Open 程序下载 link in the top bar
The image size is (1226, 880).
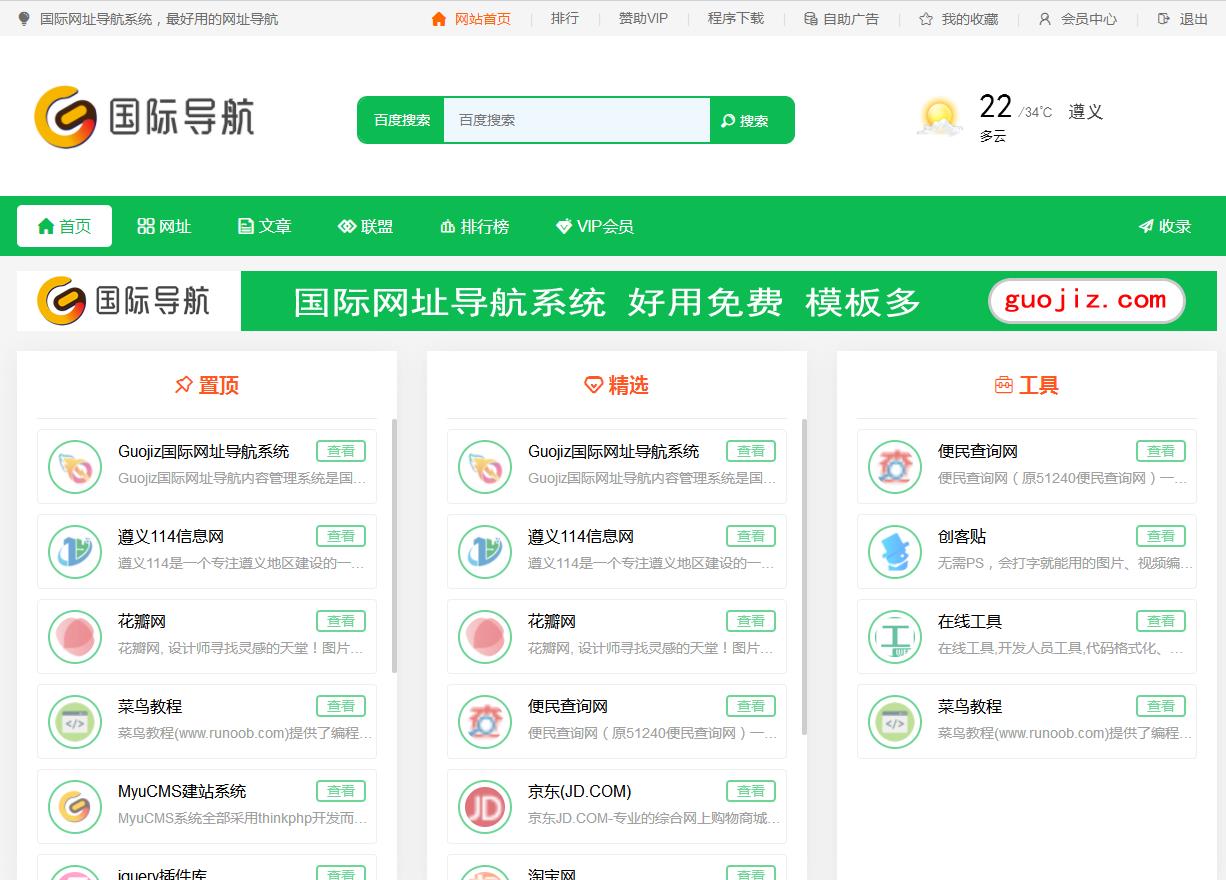click(x=736, y=19)
